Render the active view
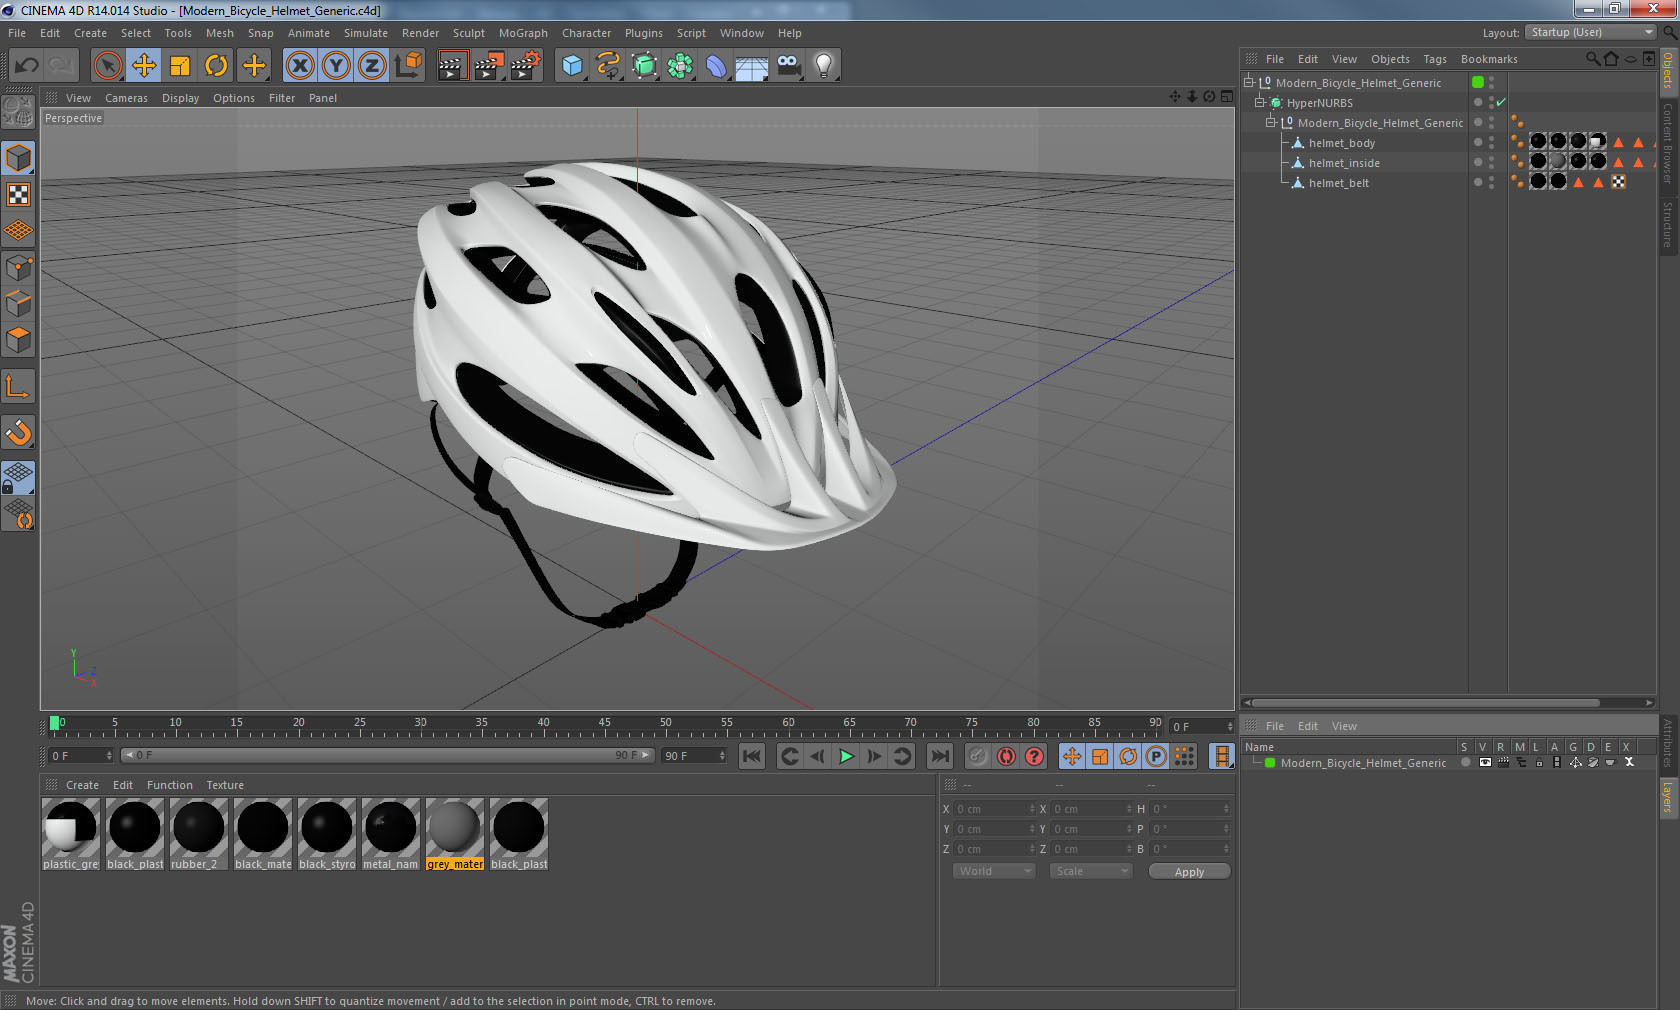Screen dimensions: 1680x1010 [x=452, y=66]
